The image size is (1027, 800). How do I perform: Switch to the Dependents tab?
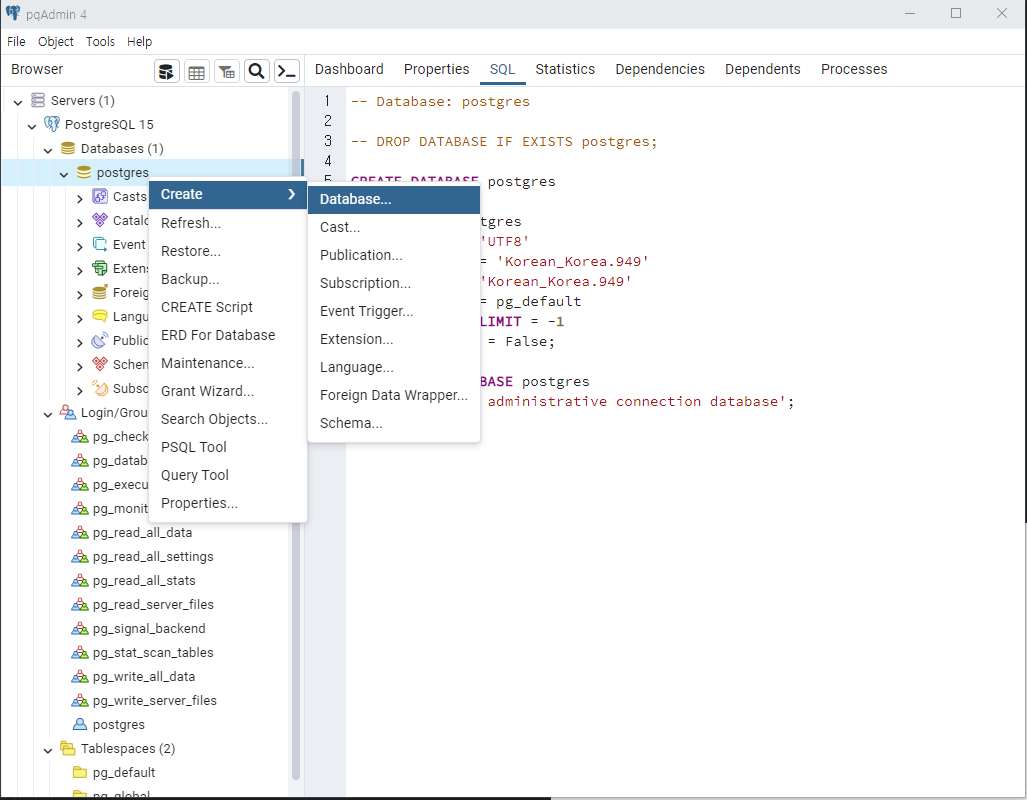tap(762, 69)
